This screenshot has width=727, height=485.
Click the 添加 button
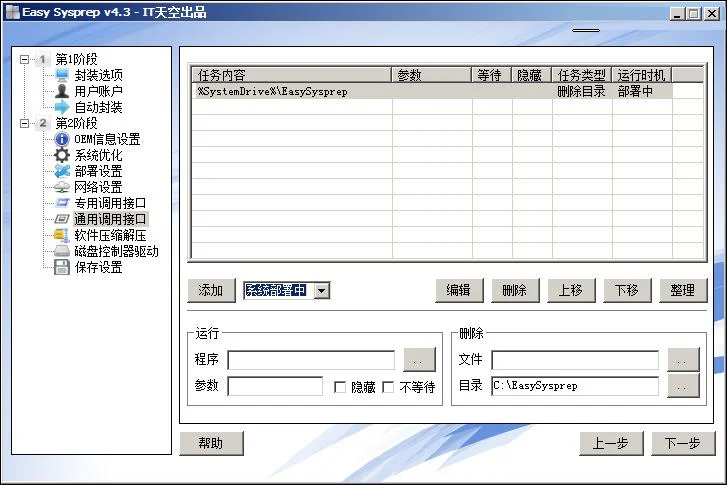tap(211, 290)
